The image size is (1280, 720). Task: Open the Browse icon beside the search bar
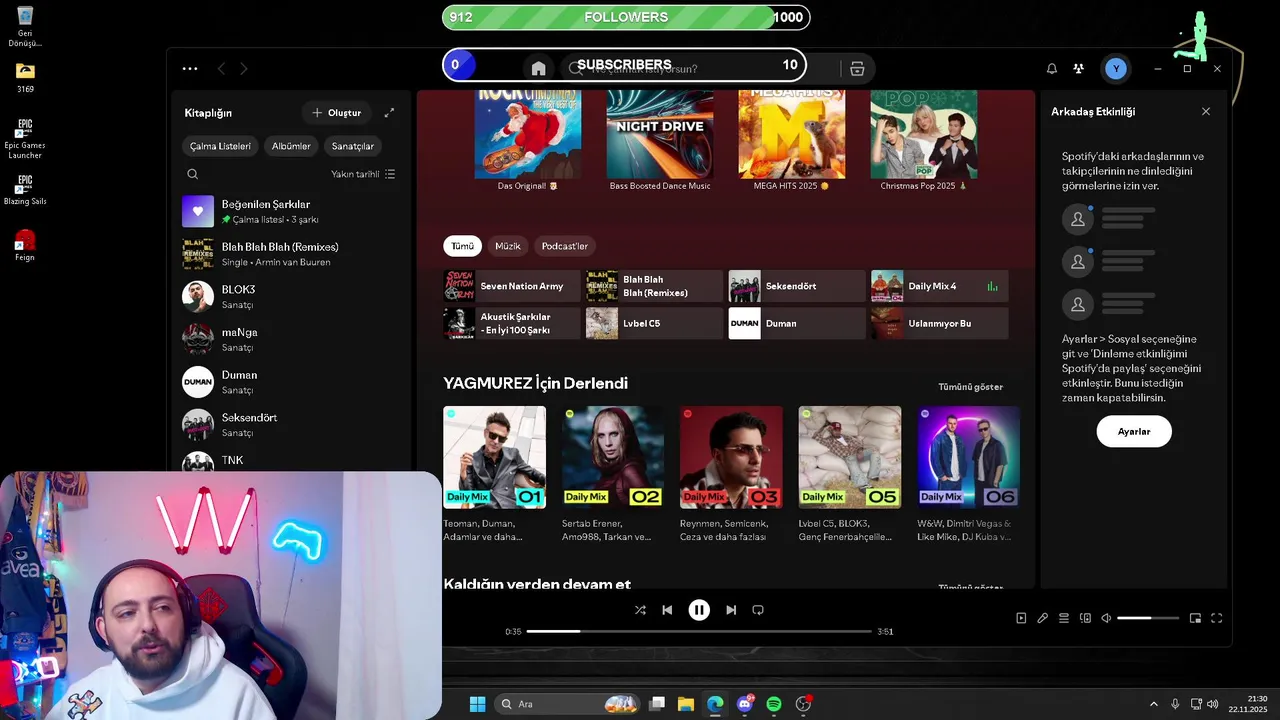tap(857, 69)
